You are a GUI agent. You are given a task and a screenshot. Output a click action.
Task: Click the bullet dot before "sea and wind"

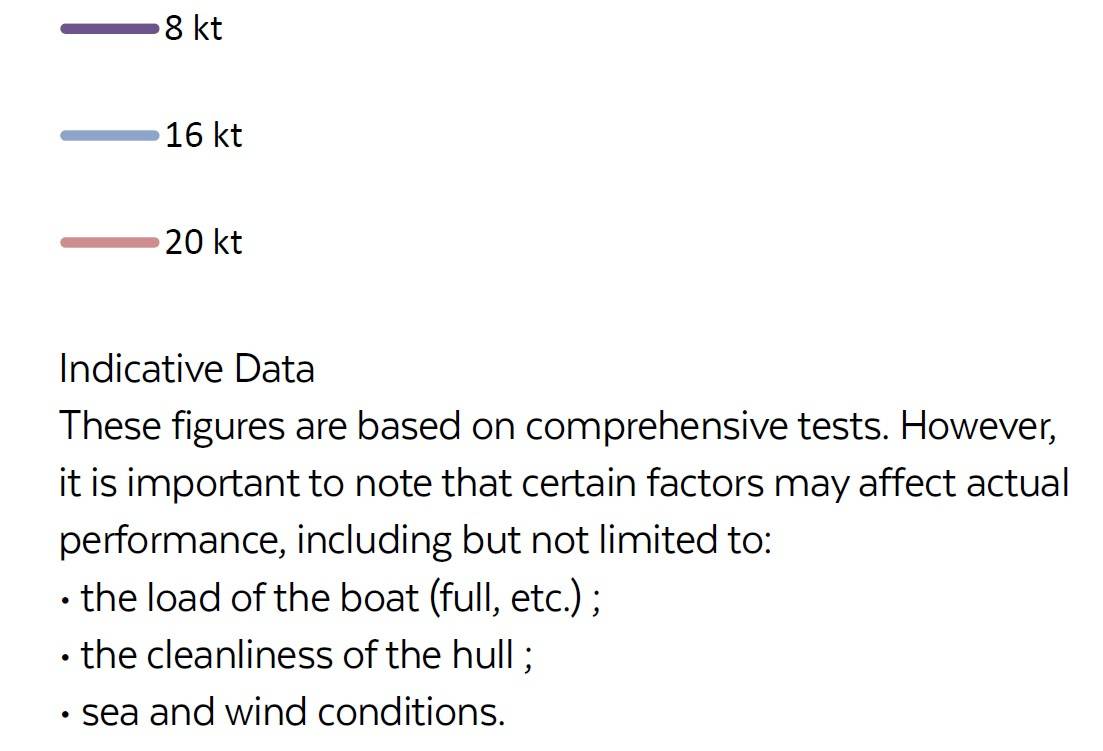click(65, 716)
